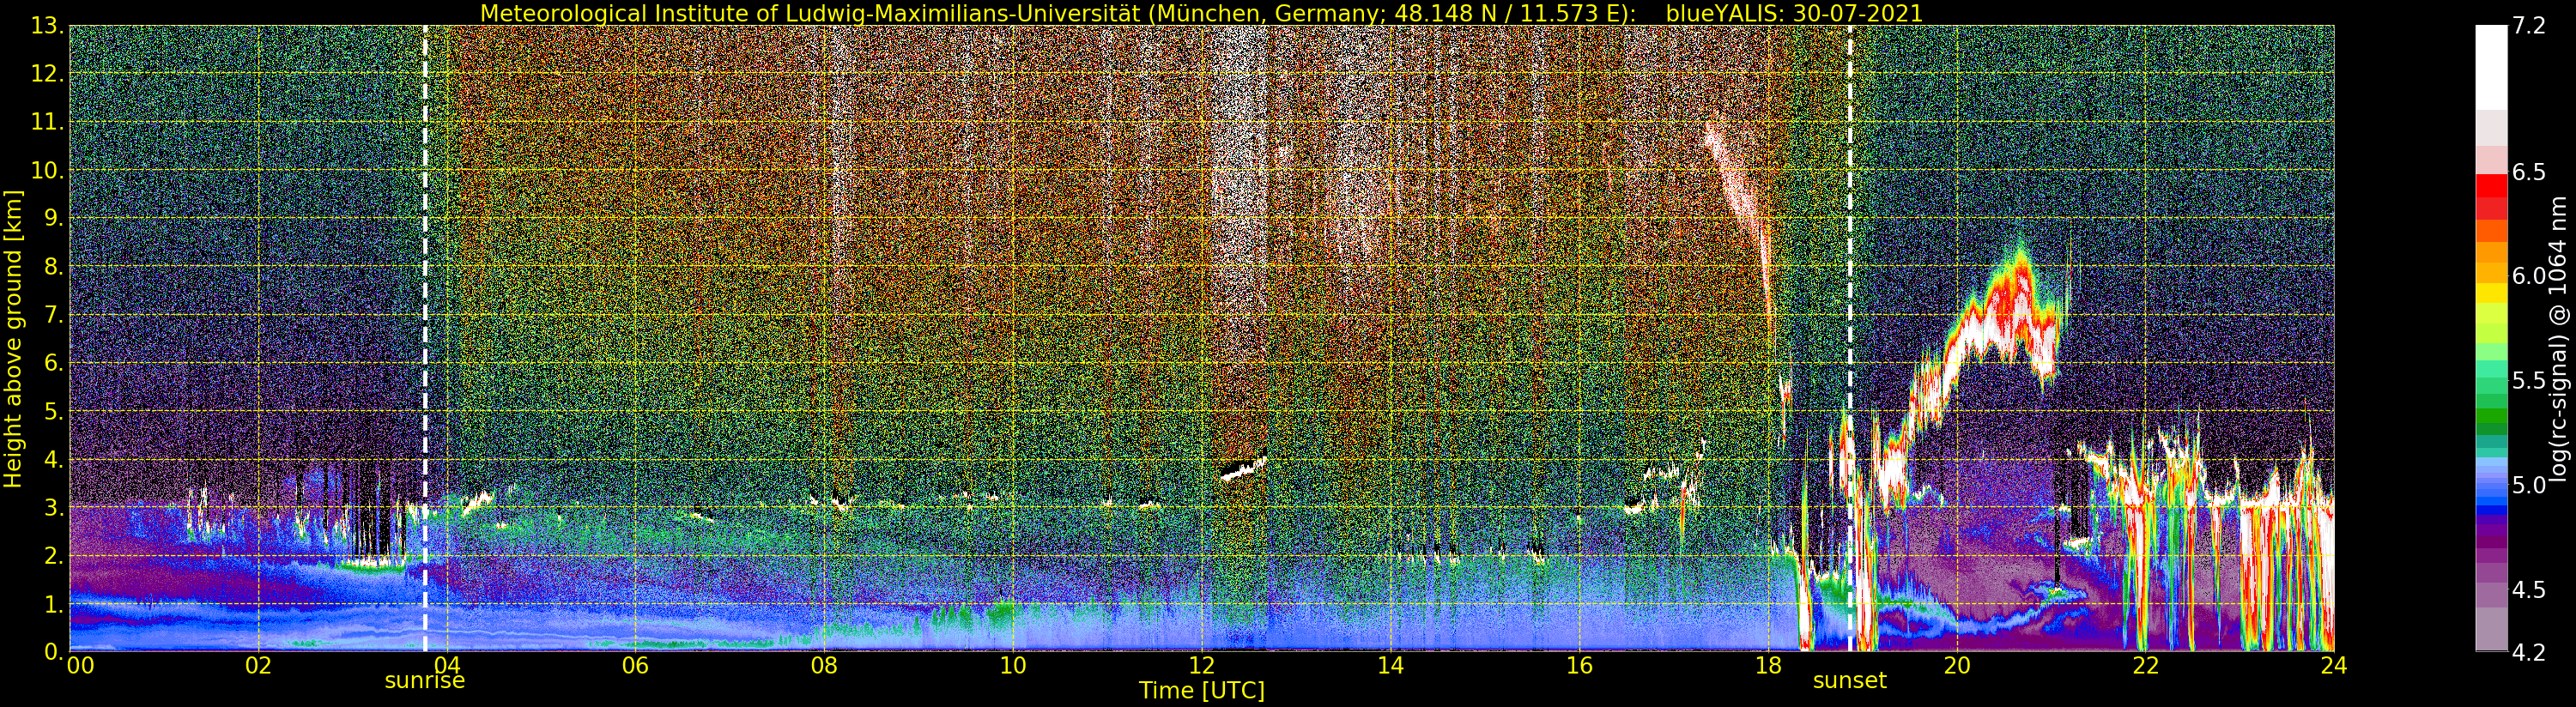Click the '08' time axis tick label
The image size is (2576, 707).
(824, 665)
